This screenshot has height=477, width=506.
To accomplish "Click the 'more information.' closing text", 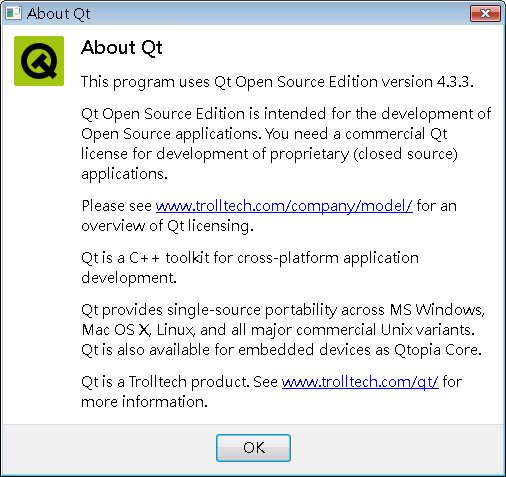I will tap(144, 402).
